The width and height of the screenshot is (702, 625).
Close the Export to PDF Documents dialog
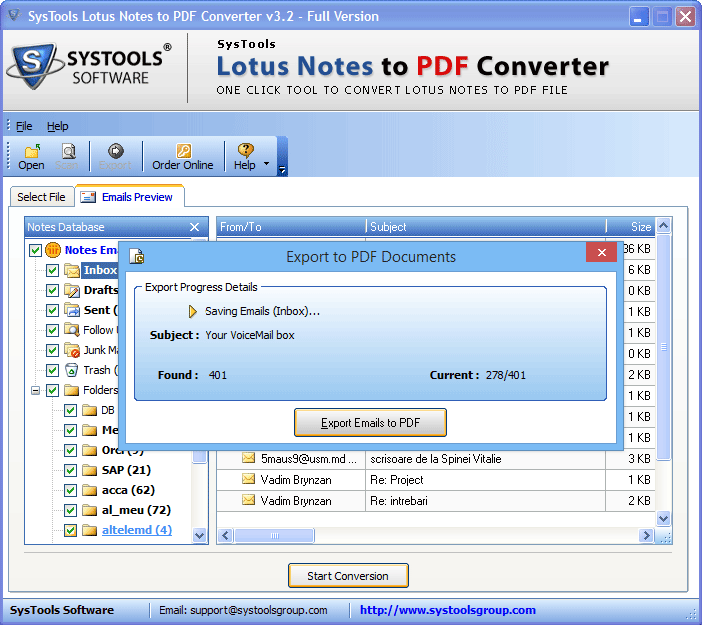(602, 253)
